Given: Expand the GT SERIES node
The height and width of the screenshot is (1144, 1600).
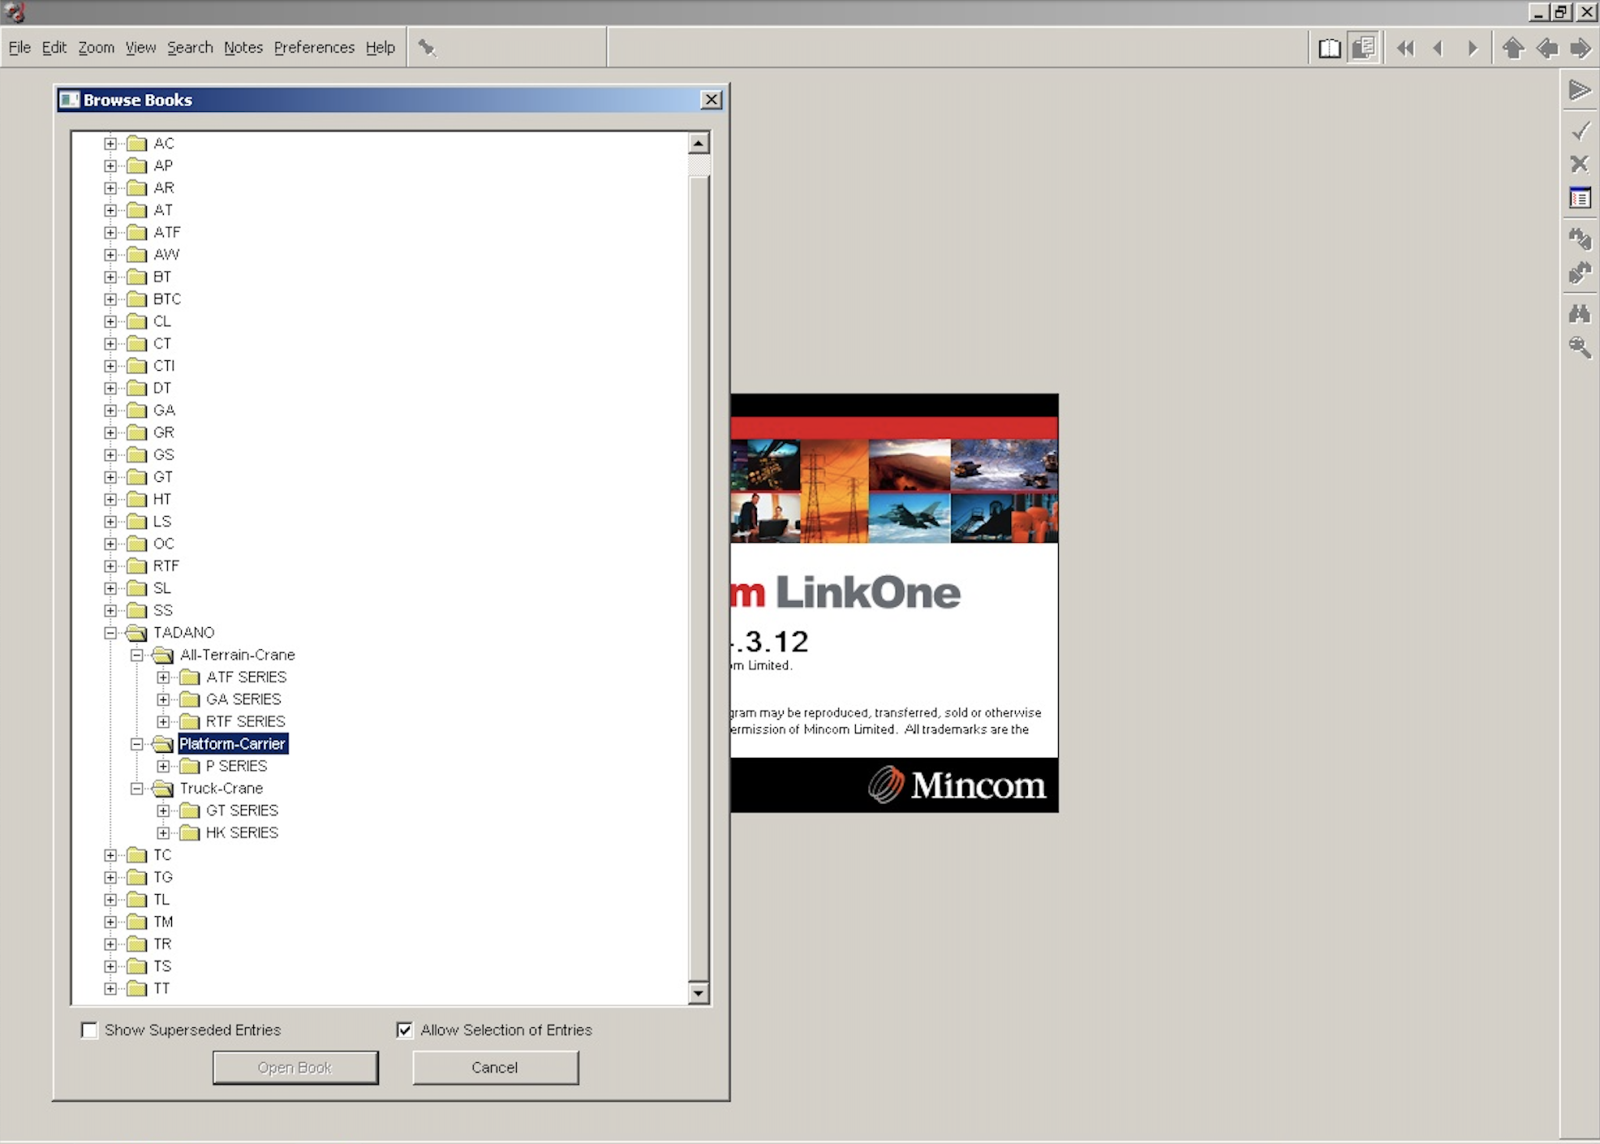Looking at the screenshot, I should (x=163, y=811).
